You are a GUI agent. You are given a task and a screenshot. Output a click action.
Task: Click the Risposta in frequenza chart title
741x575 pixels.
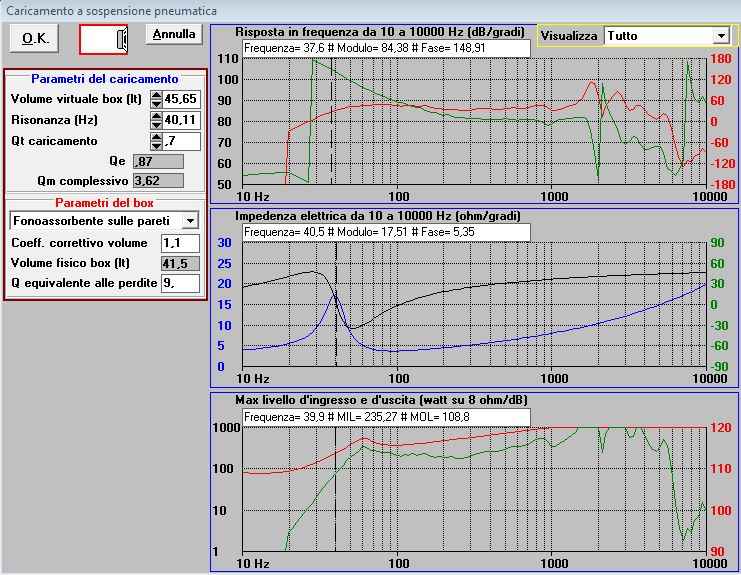(380, 32)
